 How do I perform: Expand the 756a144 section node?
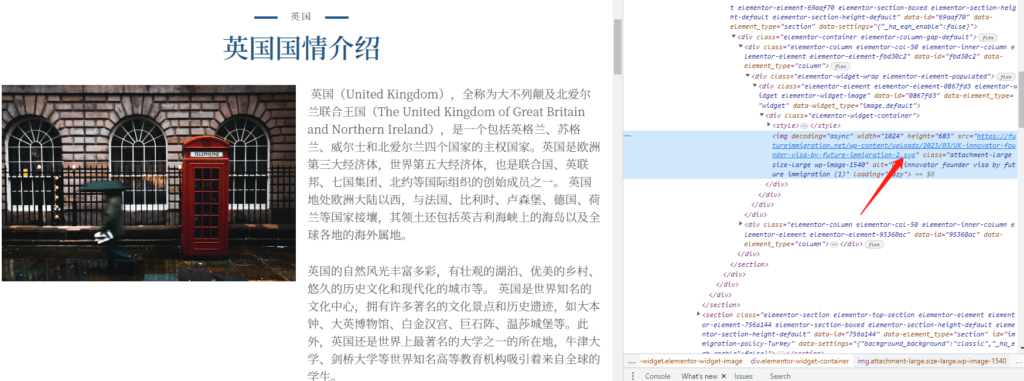pos(699,314)
